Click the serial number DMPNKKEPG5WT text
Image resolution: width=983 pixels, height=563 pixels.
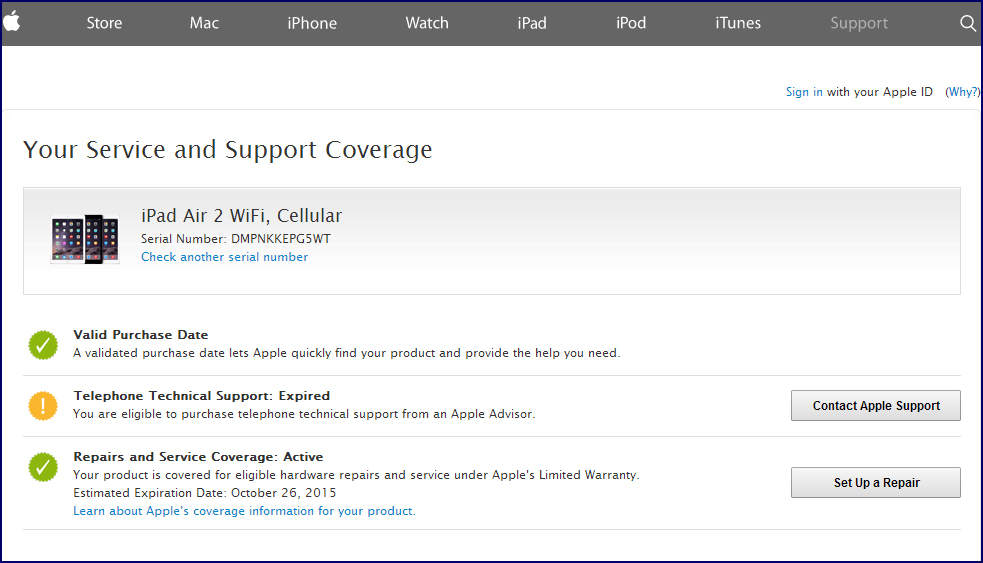(280, 239)
